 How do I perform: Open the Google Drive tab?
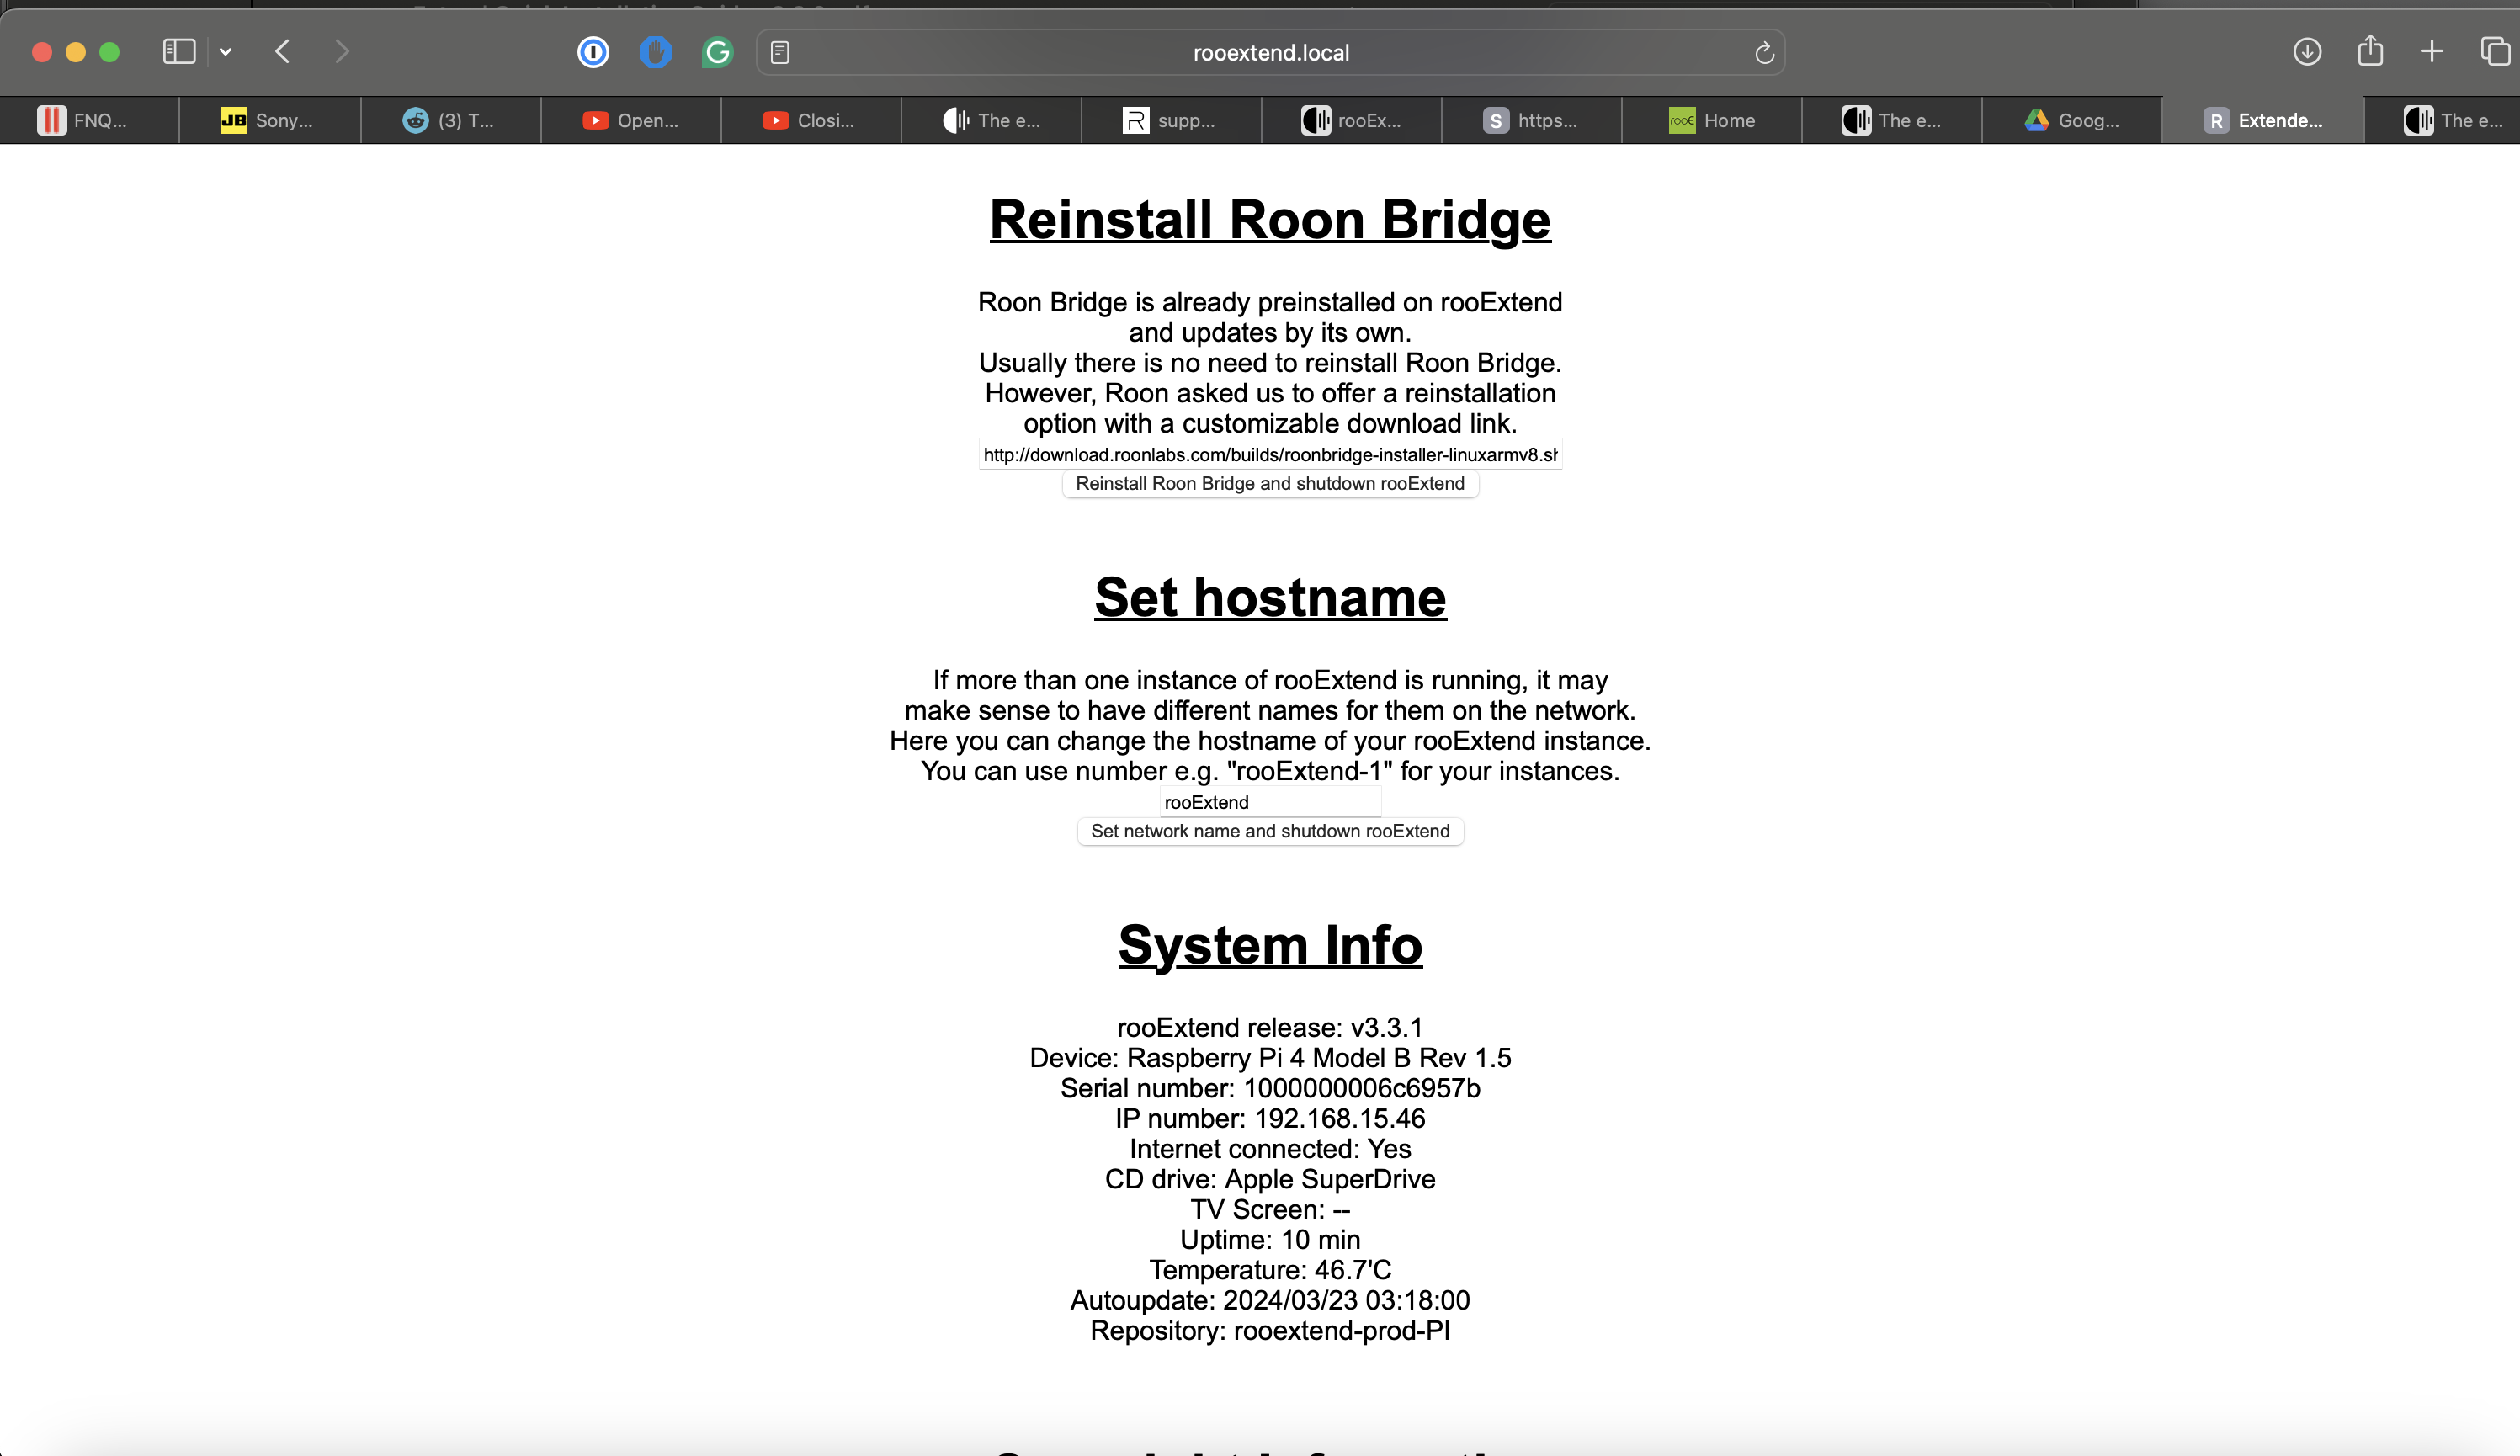tap(2072, 120)
